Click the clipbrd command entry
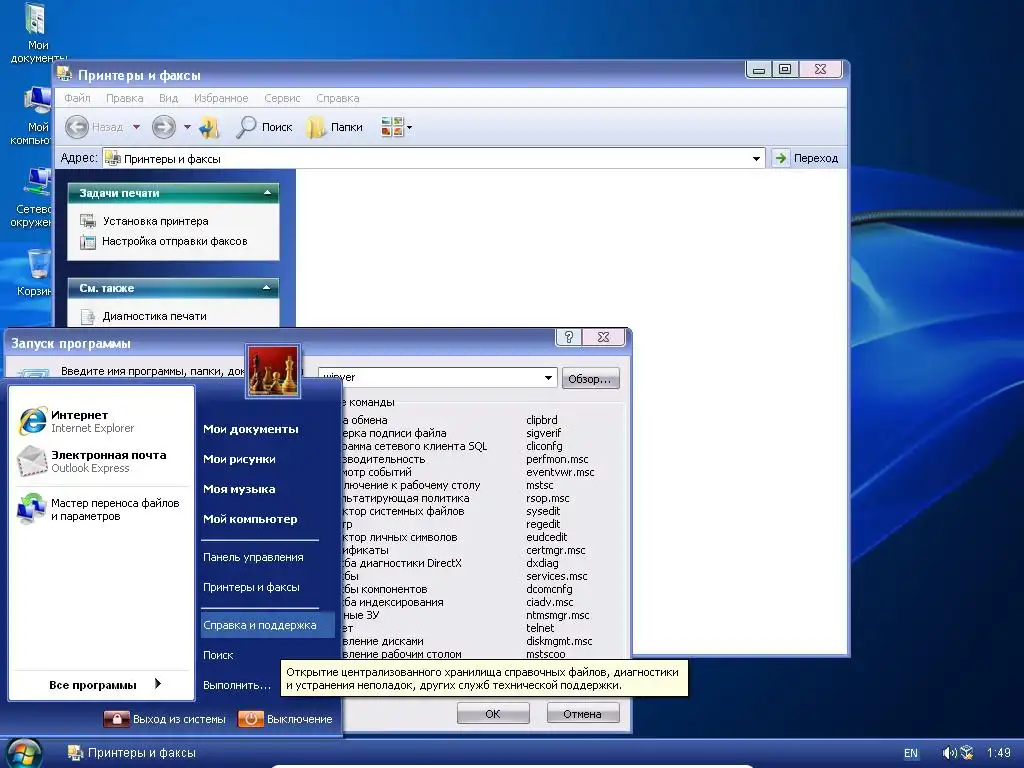Image resolution: width=1024 pixels, height=768 pixels. coord(541,420)
